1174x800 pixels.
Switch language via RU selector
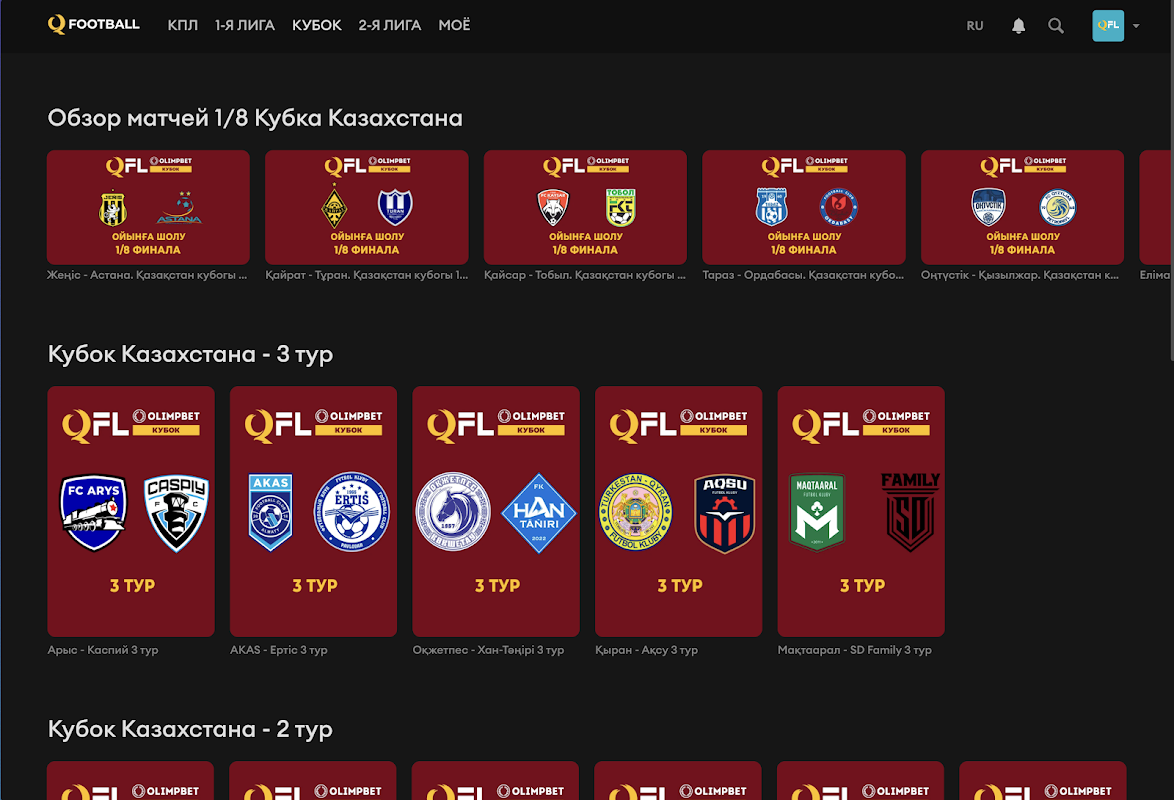[975, 26]
